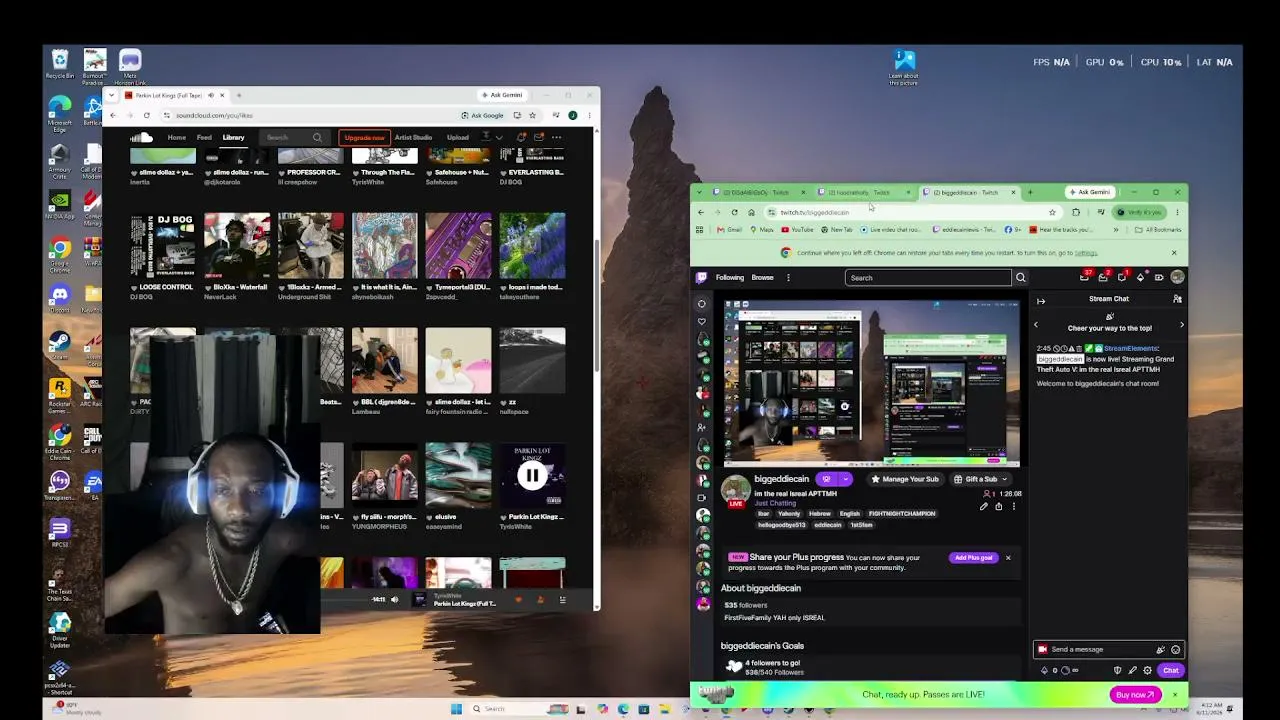Toggle like on the zz track

[503, 402]
